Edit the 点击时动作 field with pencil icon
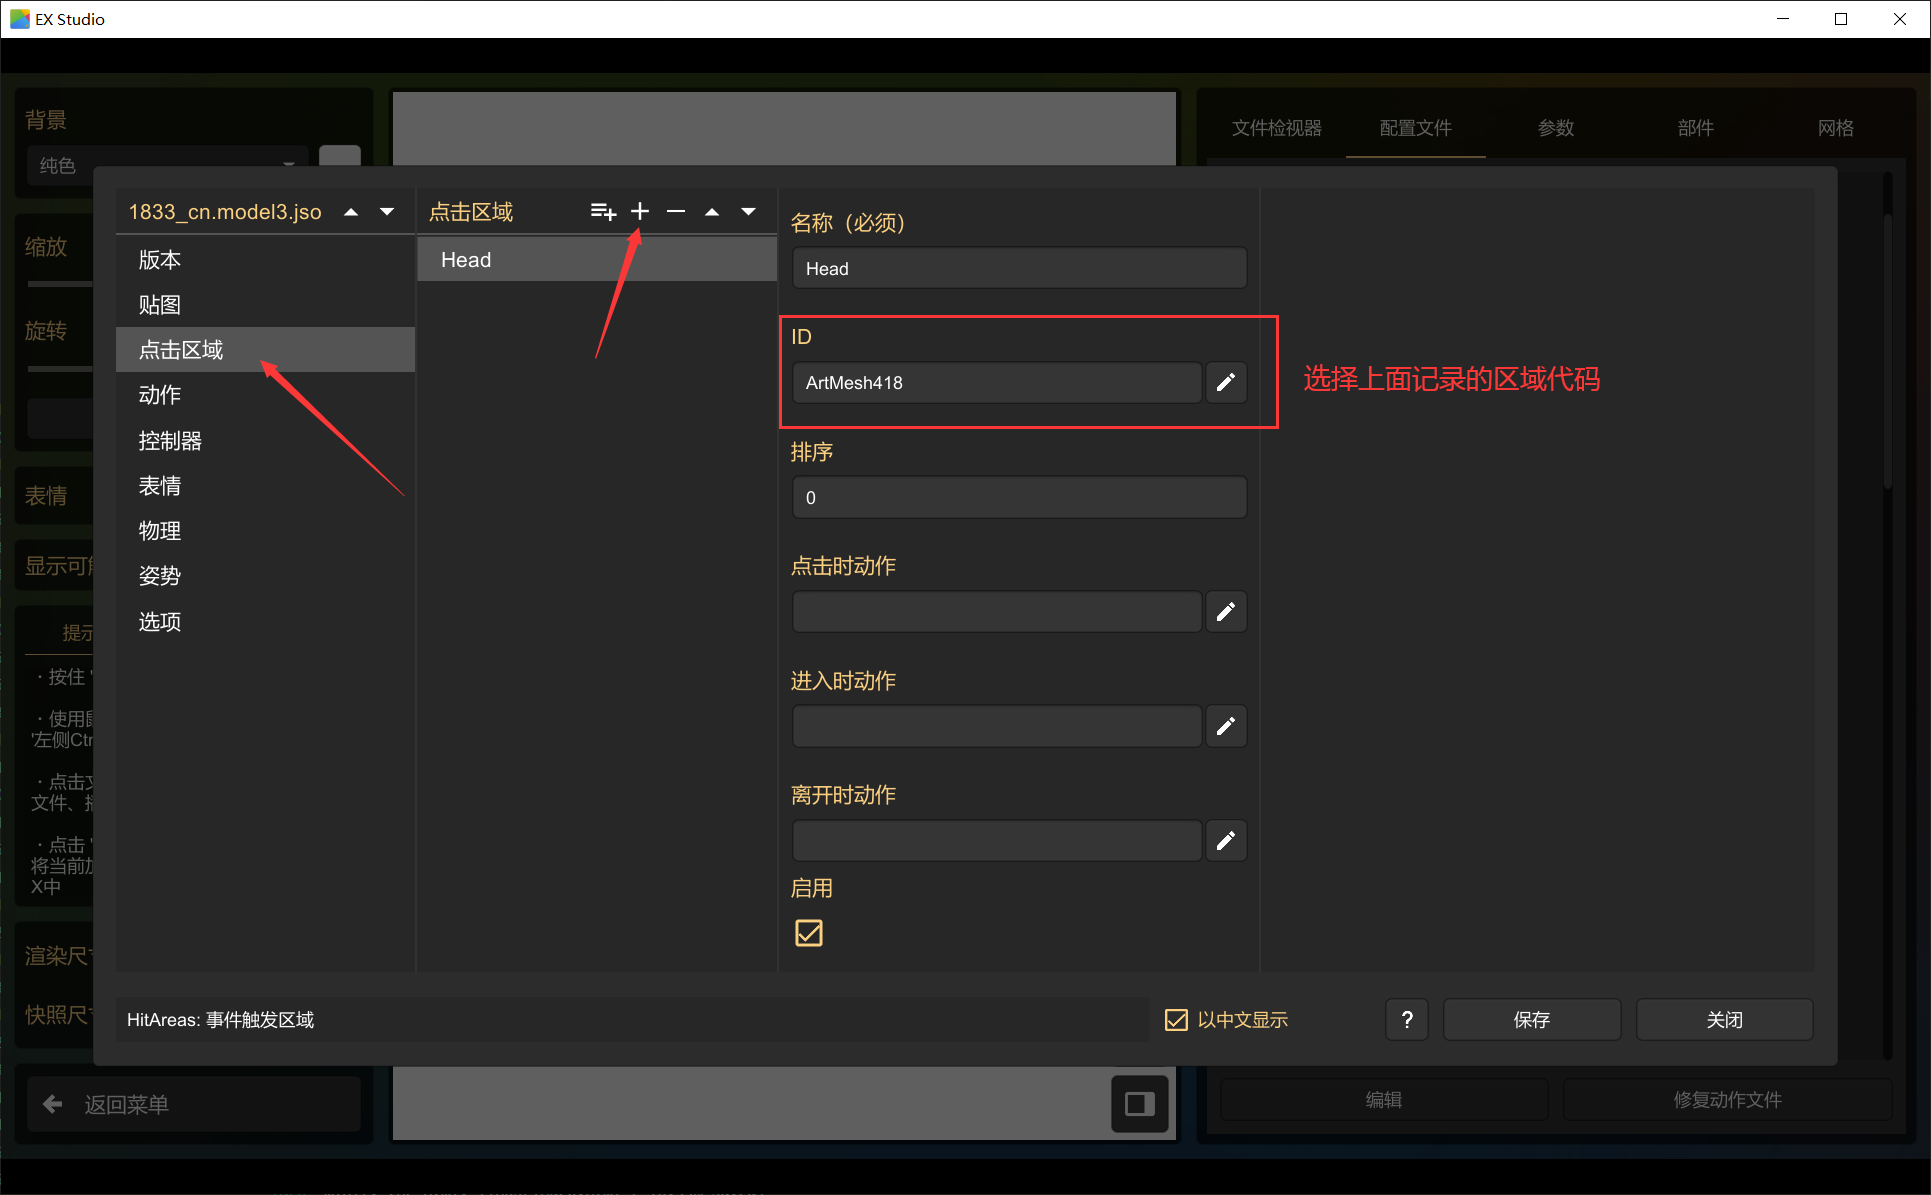Image resolution: width=1931 pixels, height=1195 pixels. tap(1226, 611)
